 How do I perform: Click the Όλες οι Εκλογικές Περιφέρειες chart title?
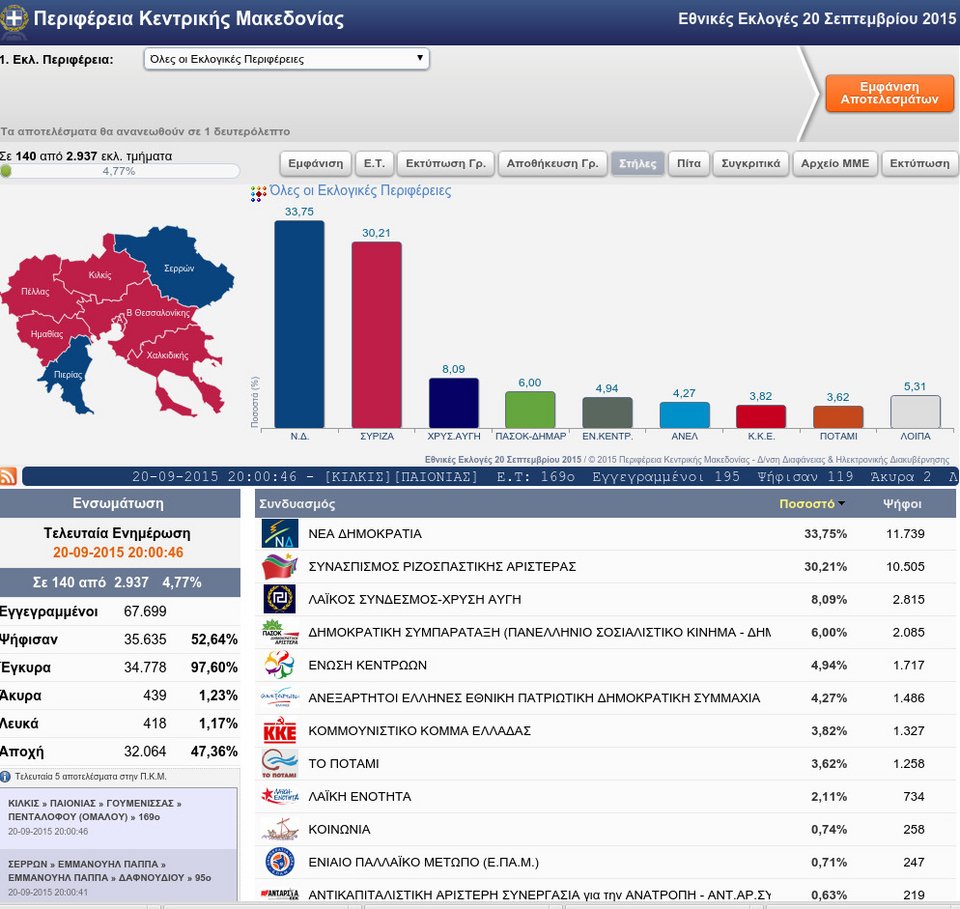click(360, 190)
